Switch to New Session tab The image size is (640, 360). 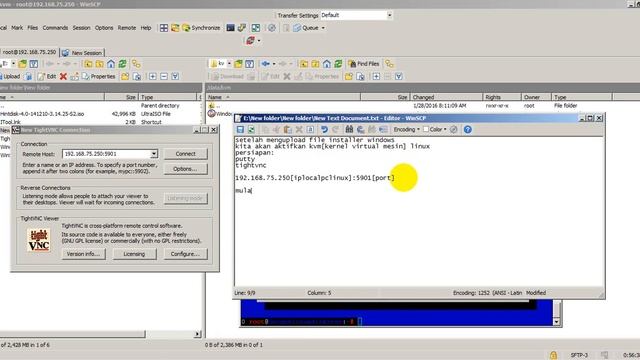point(82,53)
